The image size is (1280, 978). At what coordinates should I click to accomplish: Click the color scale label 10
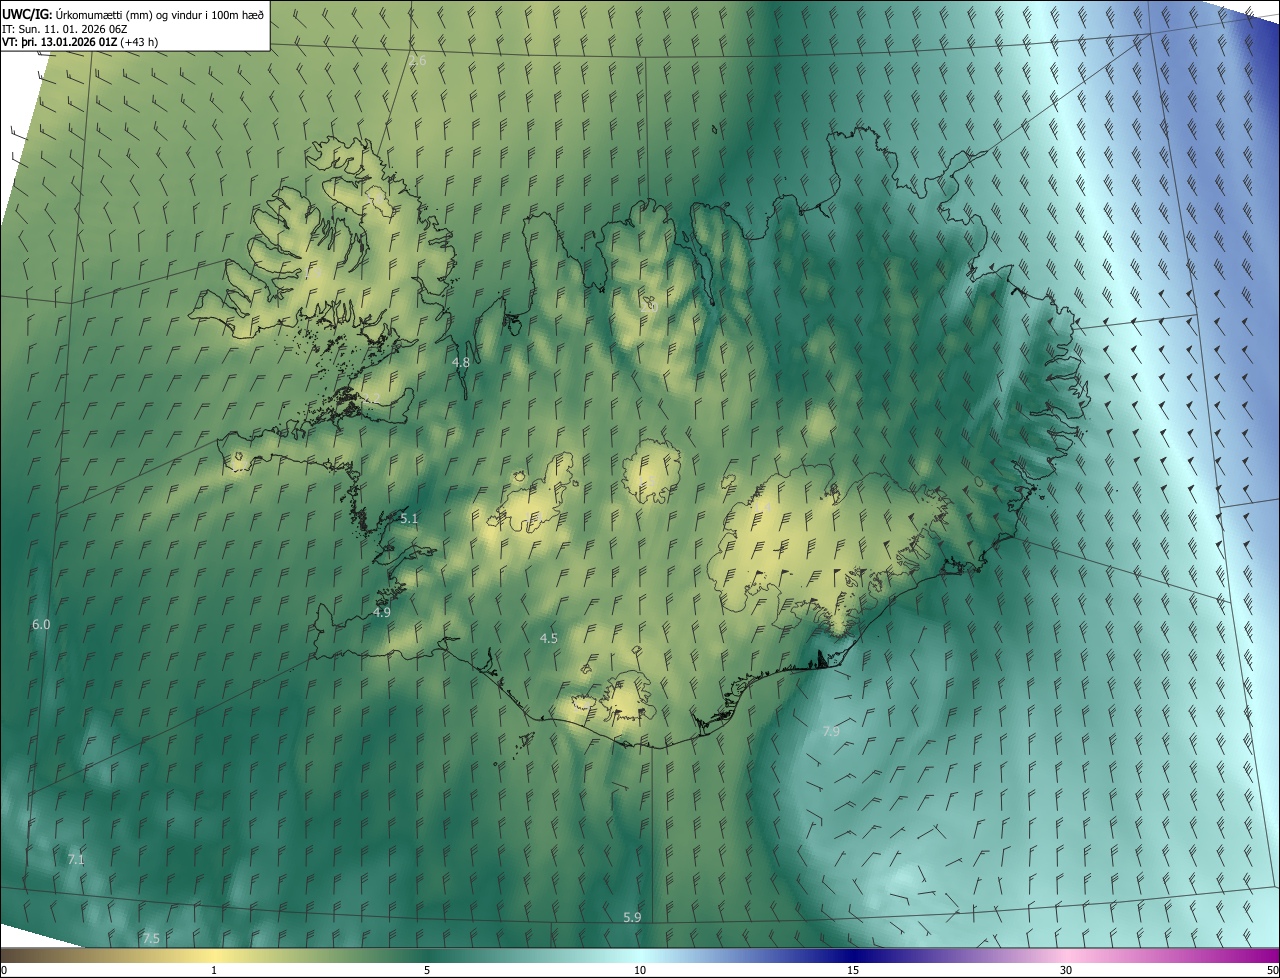point(640,970)
